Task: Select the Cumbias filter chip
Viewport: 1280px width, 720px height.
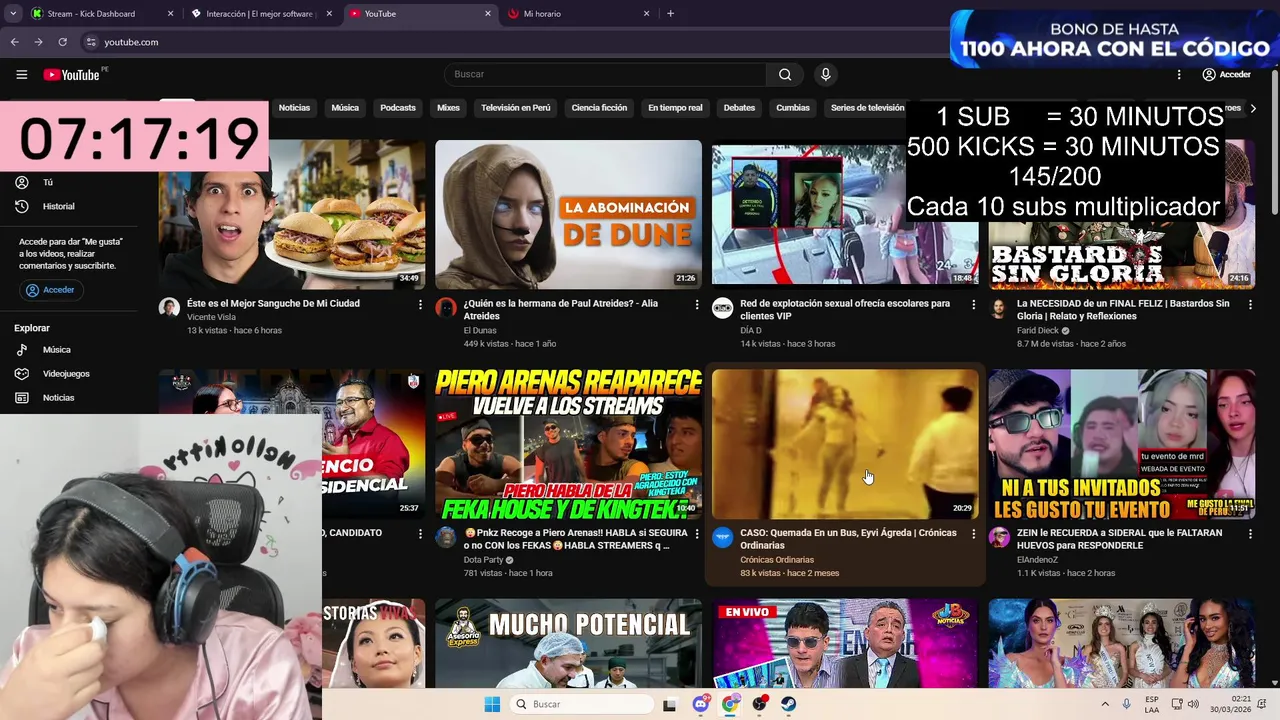Action: point(793,108)
